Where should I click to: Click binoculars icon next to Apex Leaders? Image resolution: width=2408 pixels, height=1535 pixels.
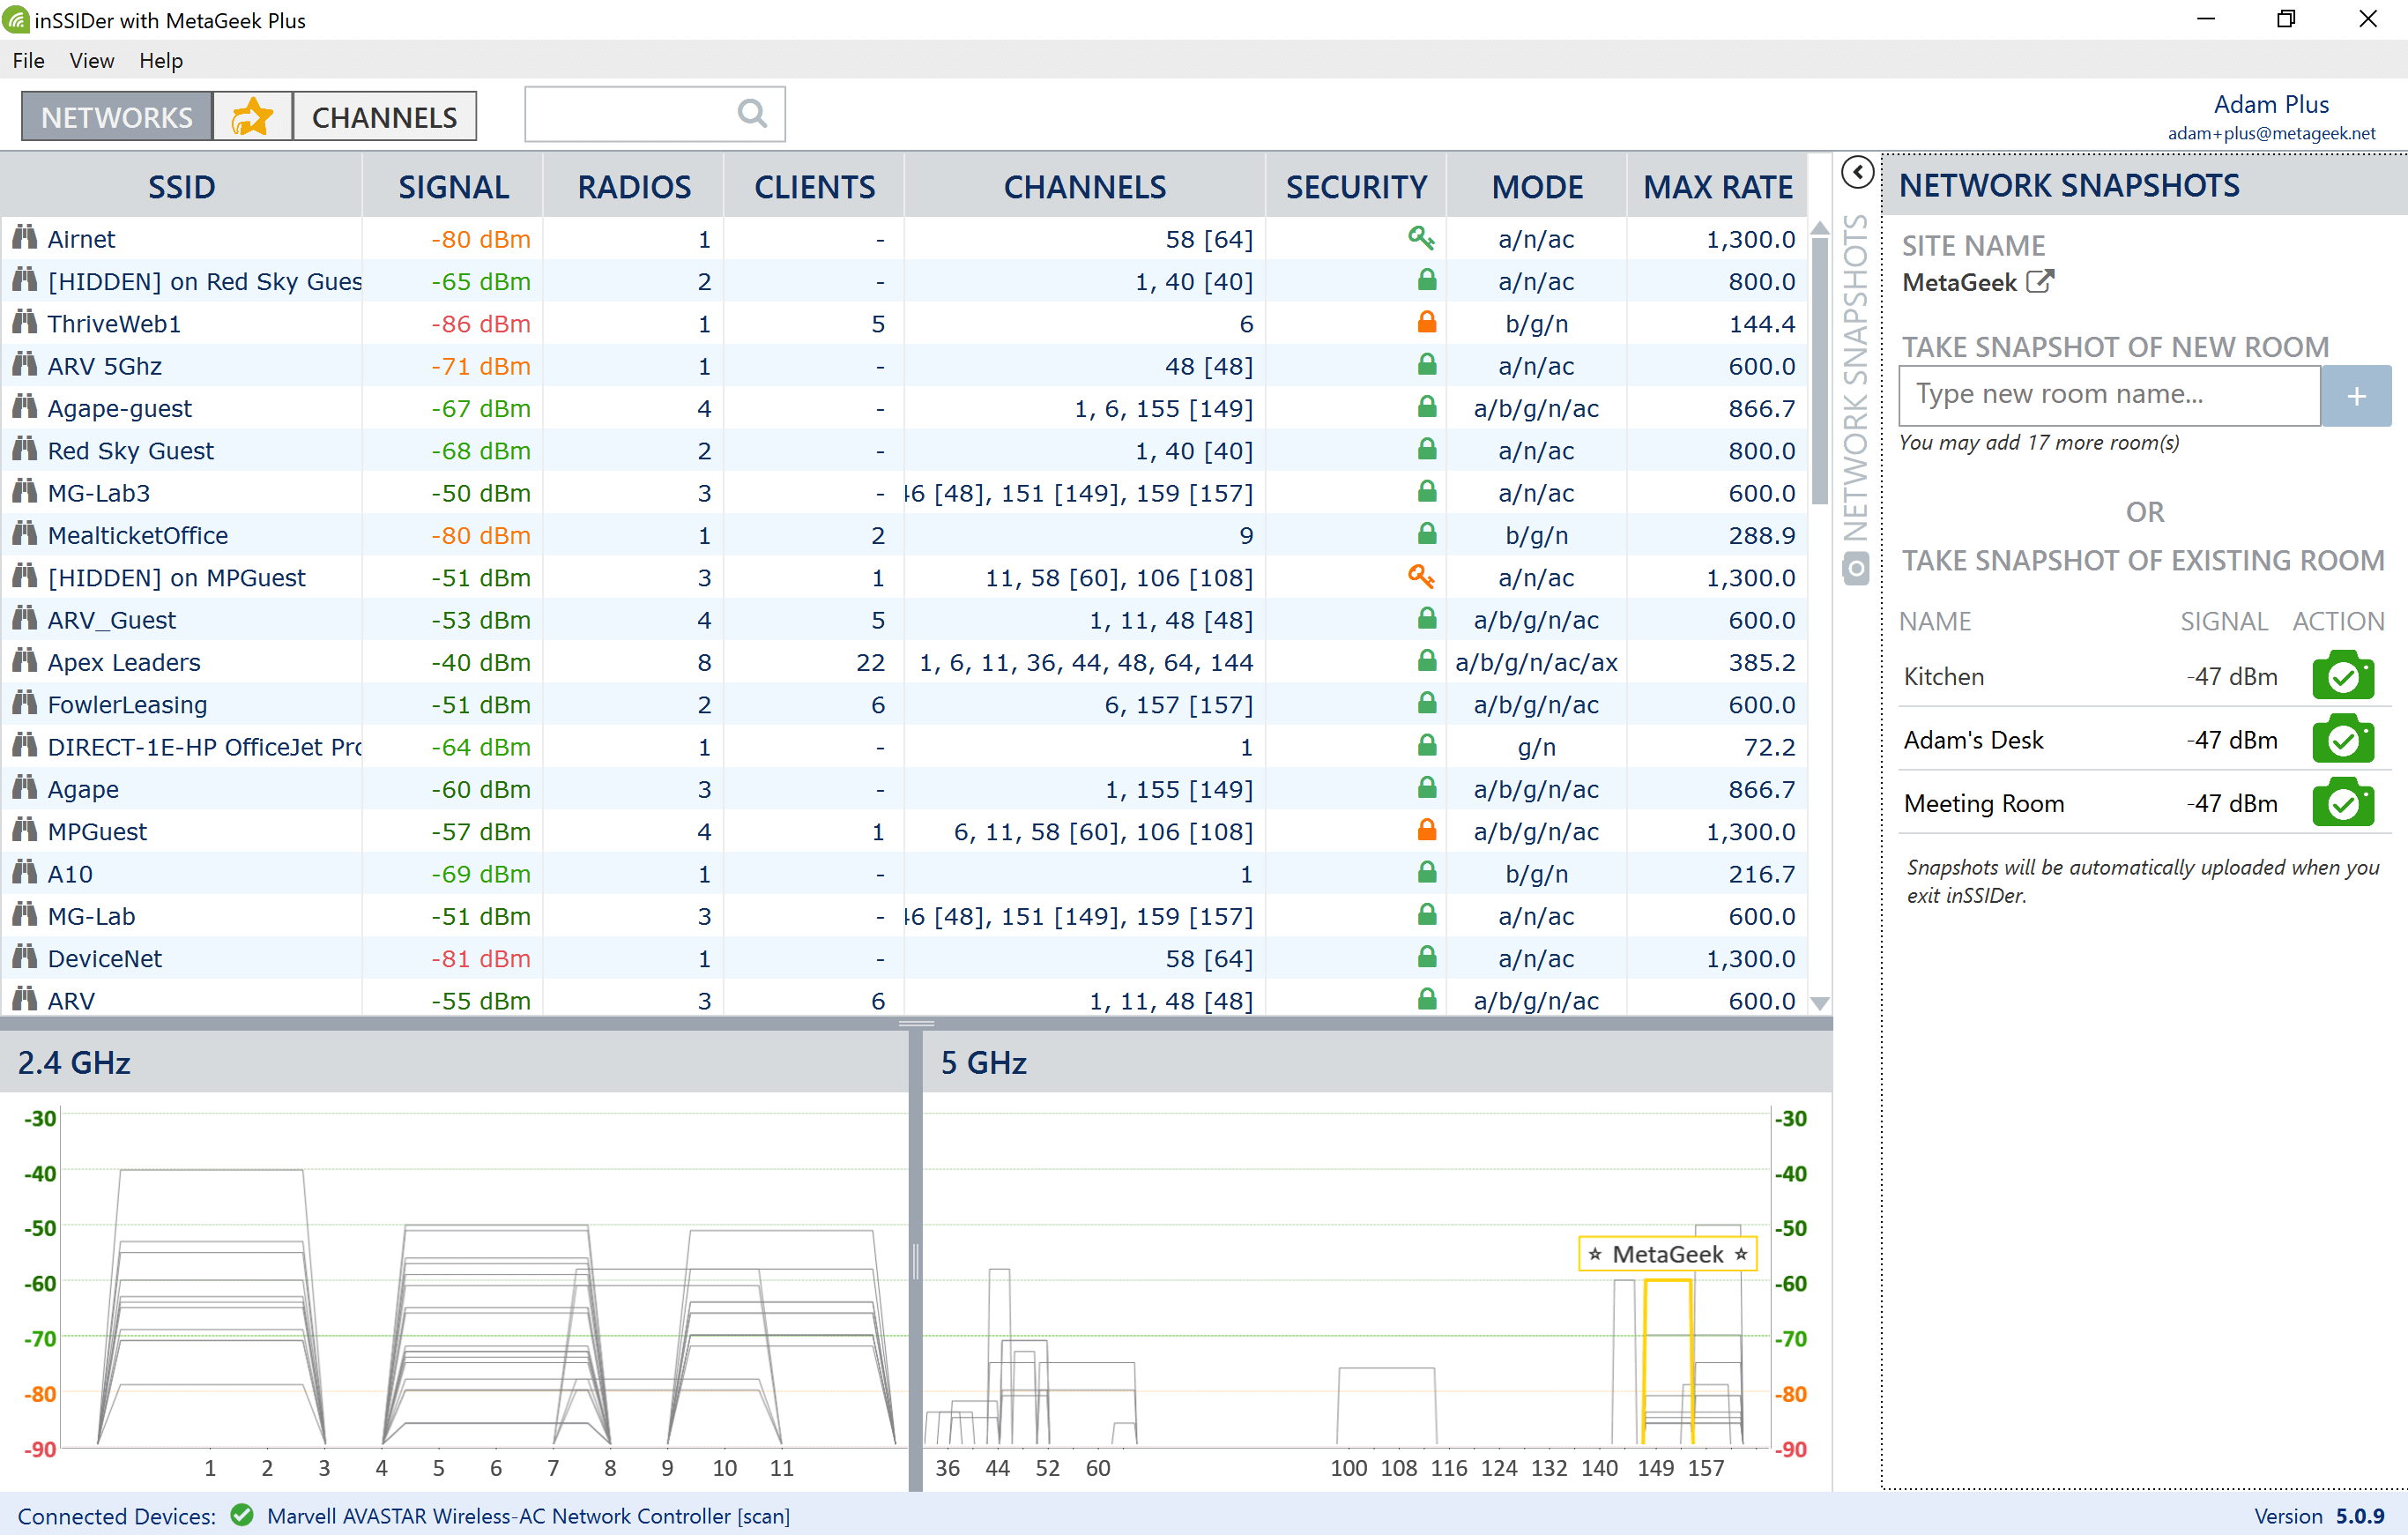pos(24,662)
